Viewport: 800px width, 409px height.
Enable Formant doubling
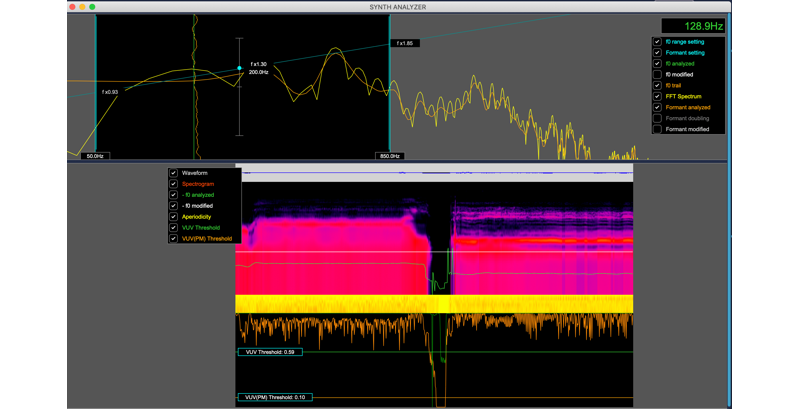tap(658, 118)
